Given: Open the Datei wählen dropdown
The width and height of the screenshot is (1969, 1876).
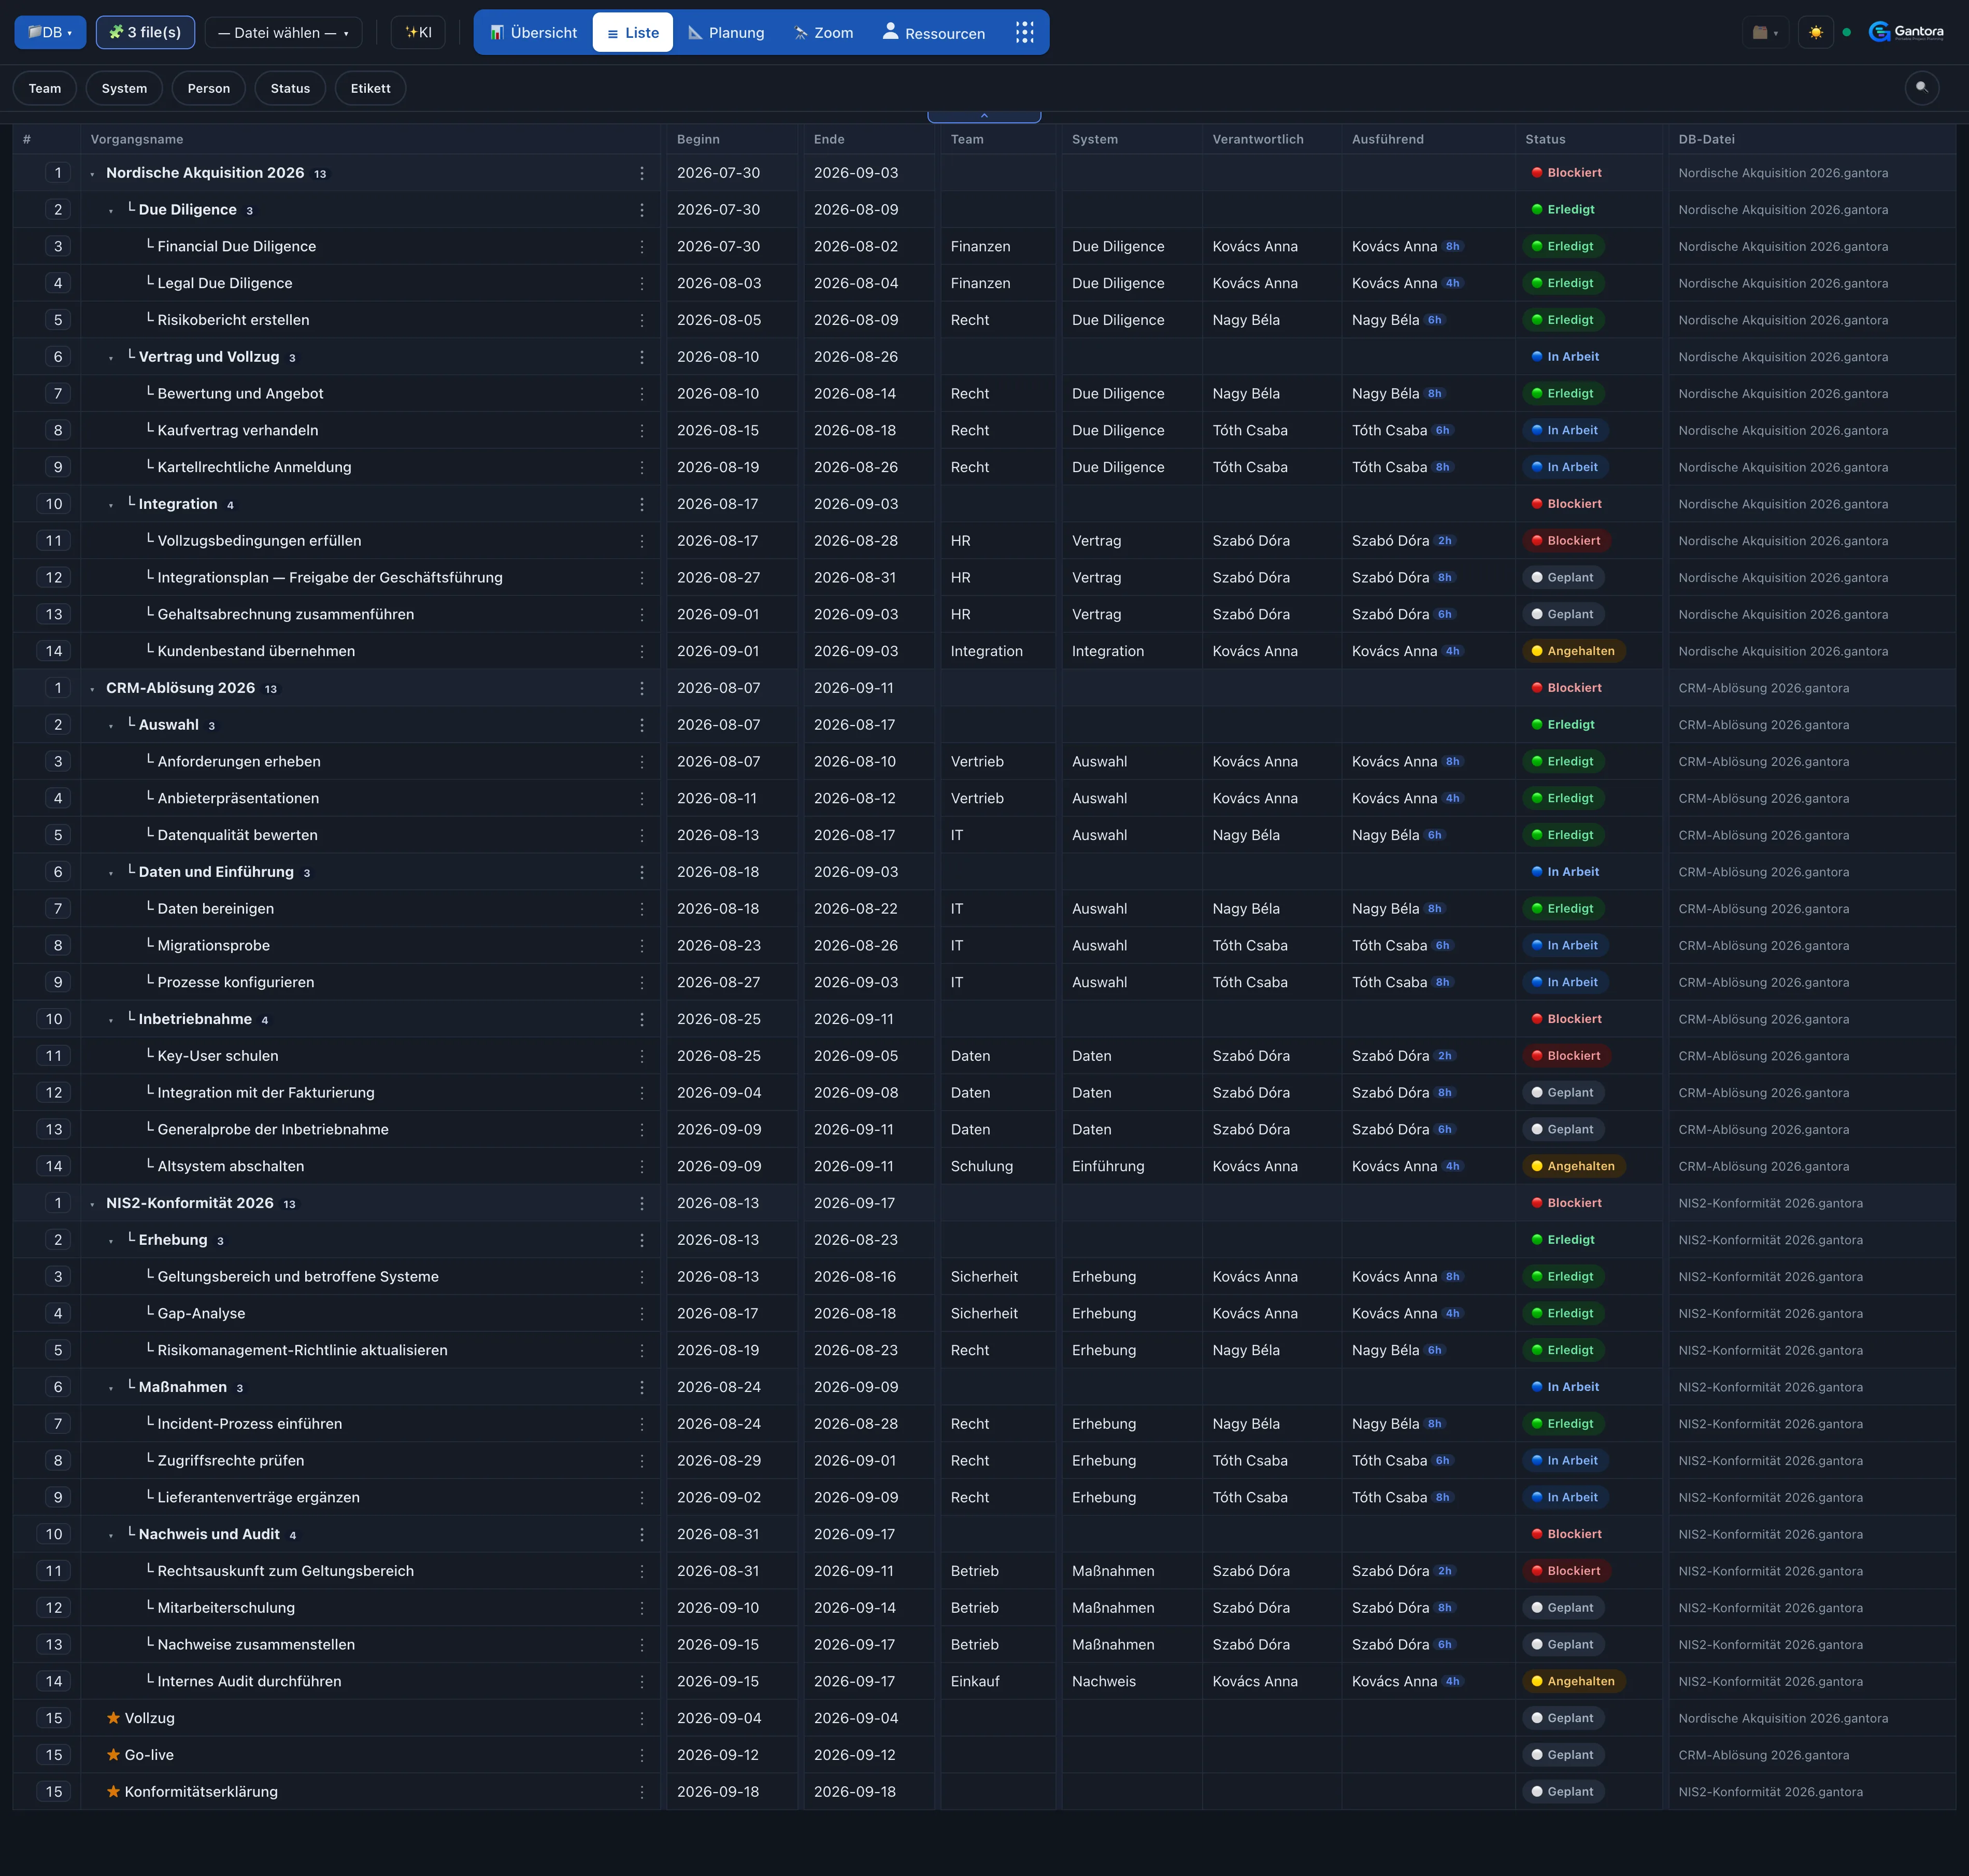Looking at the screenshot, I should 283,32.
